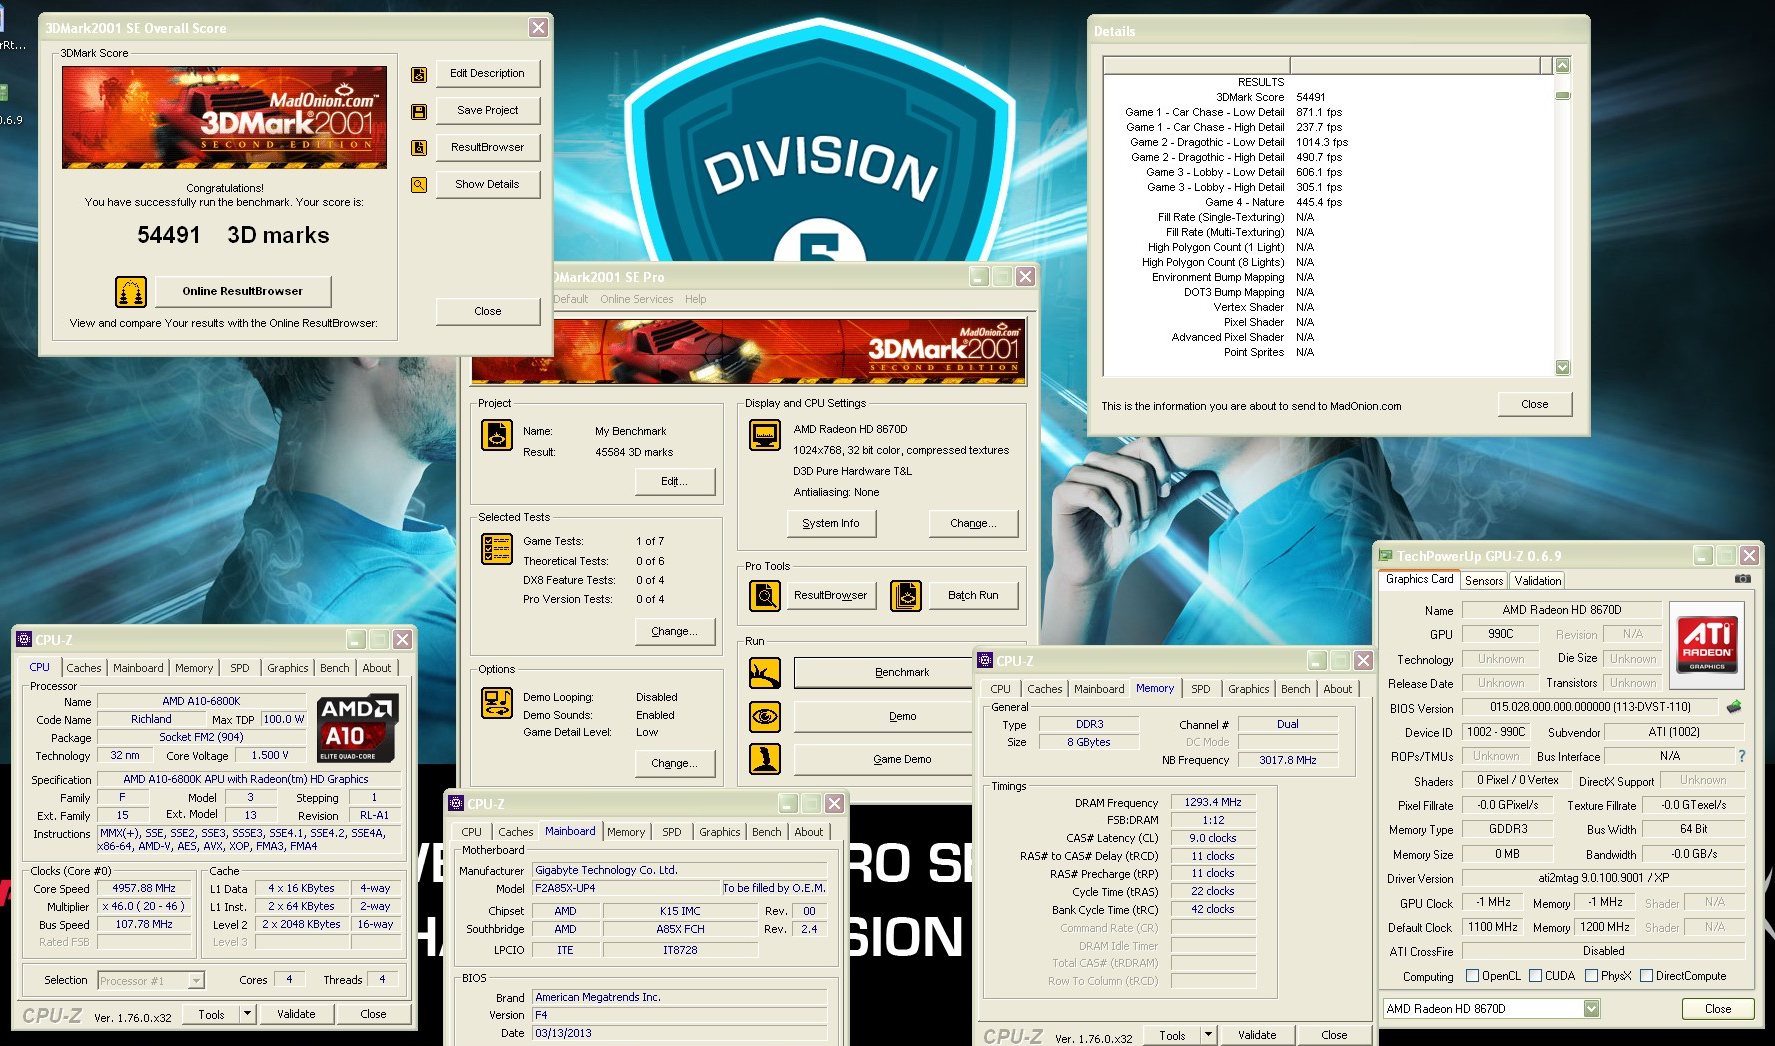Enable the PhysX checkbox in GPU-Z
The image size is (1775, 1046).
click(x=1591, y=976)
